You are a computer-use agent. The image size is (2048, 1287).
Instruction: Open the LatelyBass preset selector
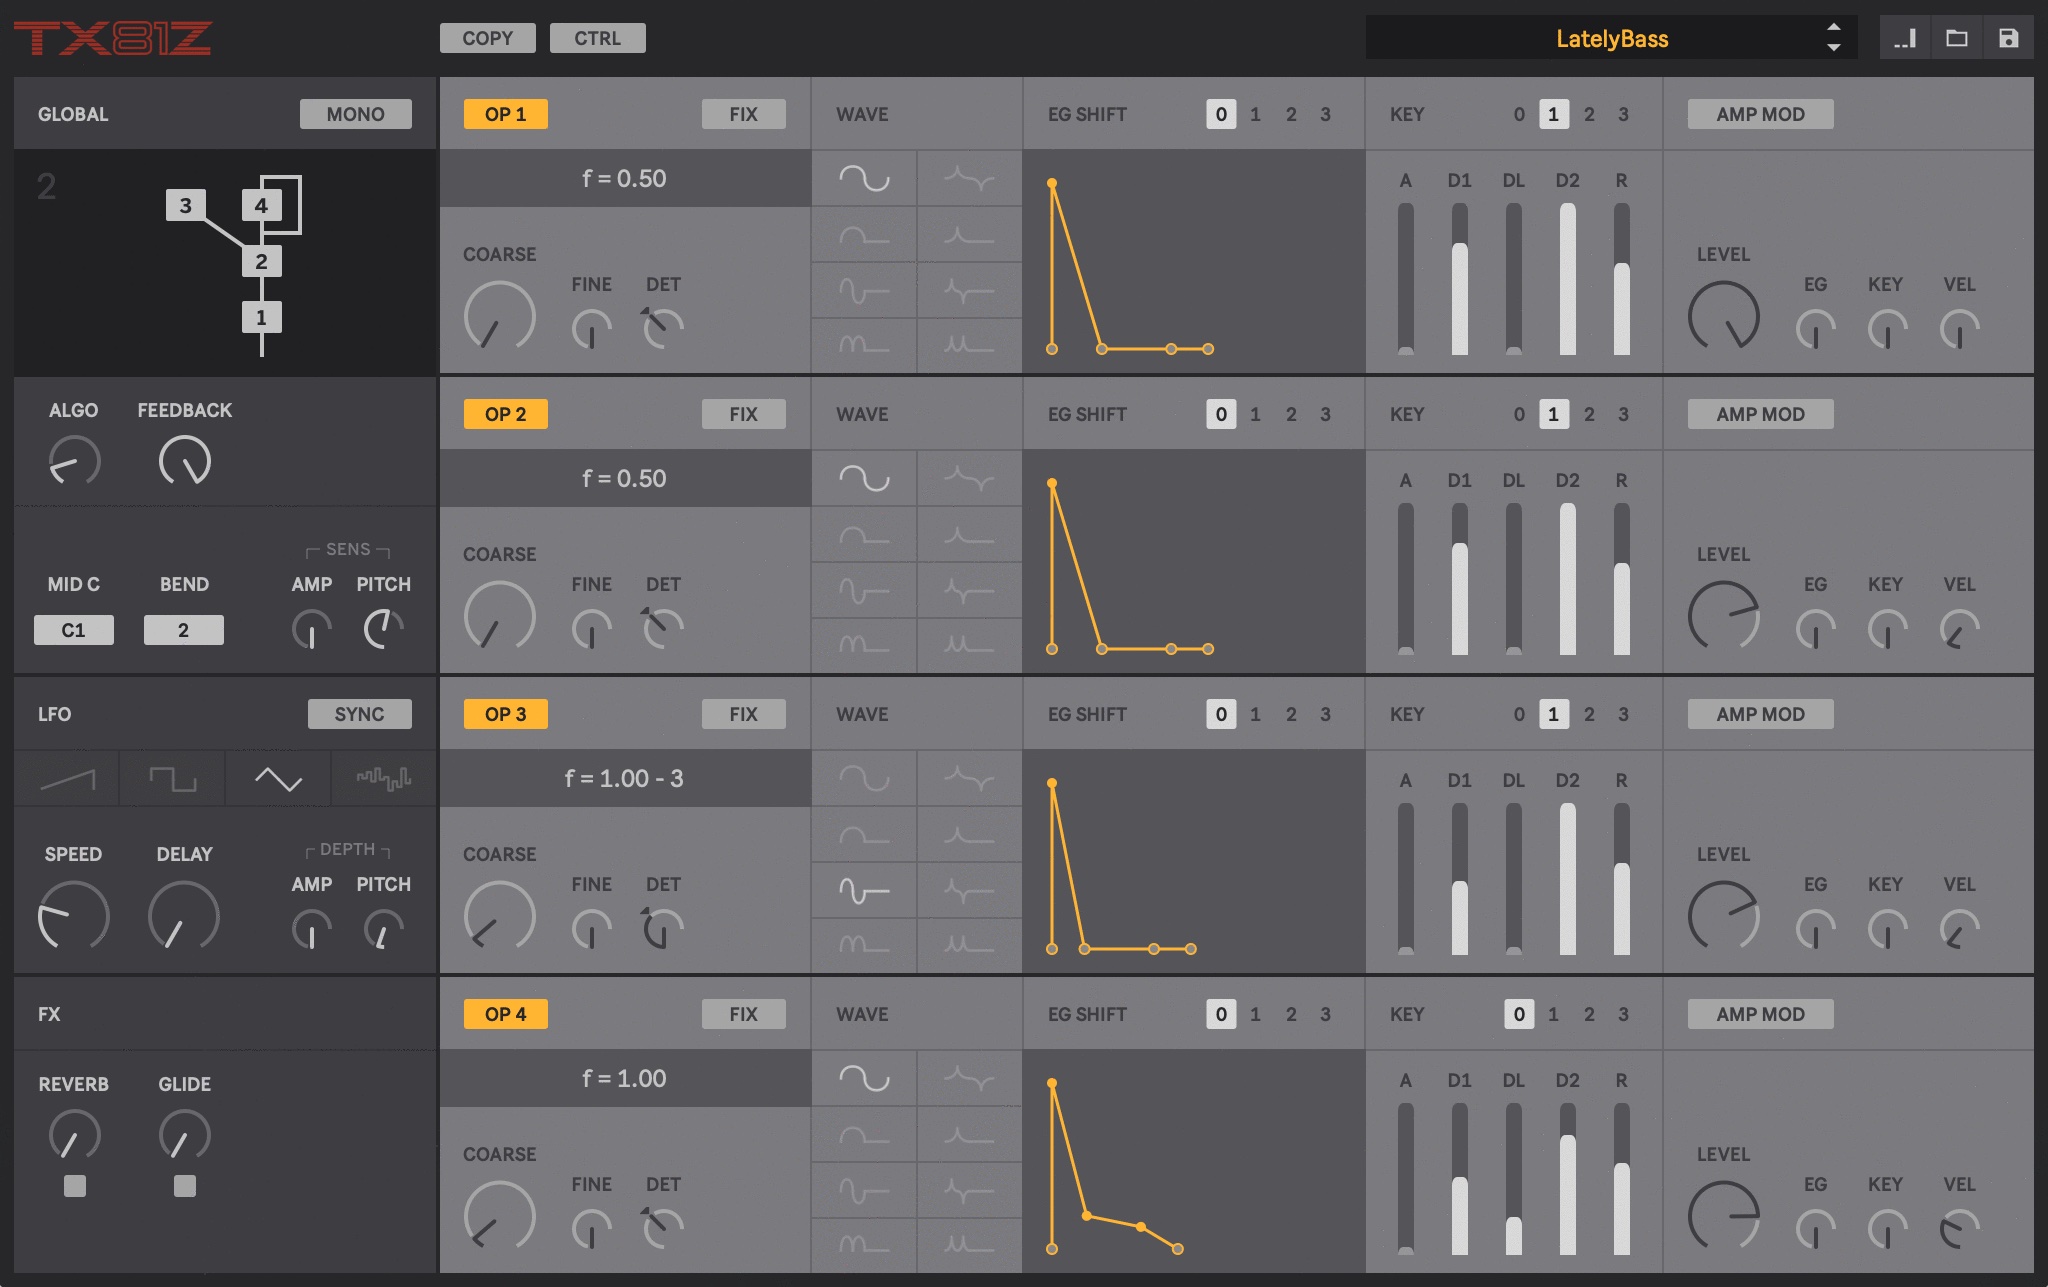point(1611,38)
